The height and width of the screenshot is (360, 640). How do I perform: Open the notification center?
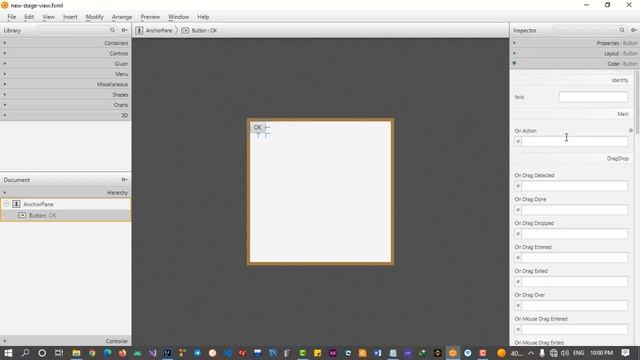point(625,353)
